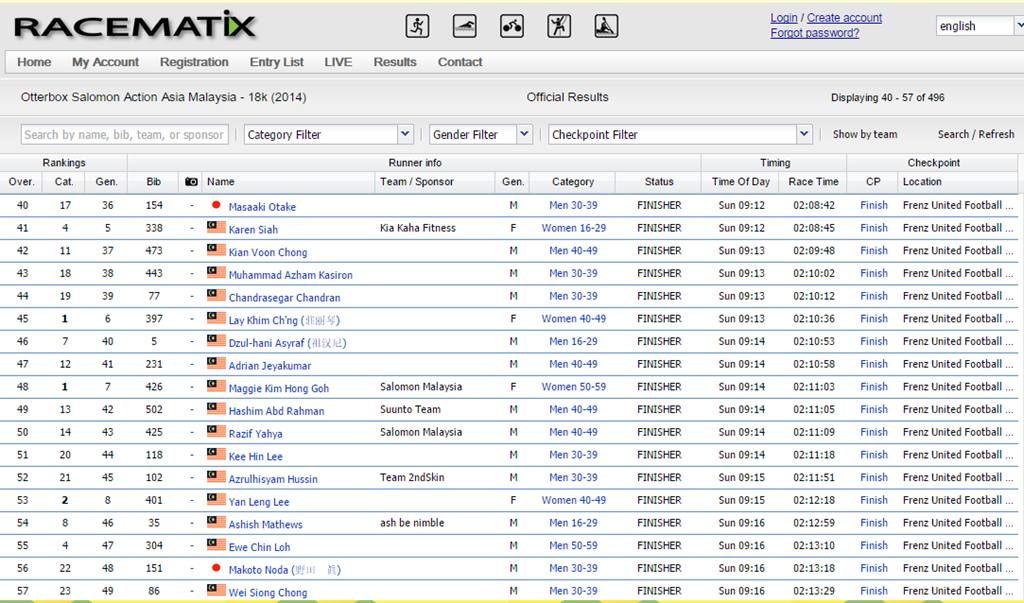
Task: Focus the name, bib, team search field
Action: (x=125, y=135)
